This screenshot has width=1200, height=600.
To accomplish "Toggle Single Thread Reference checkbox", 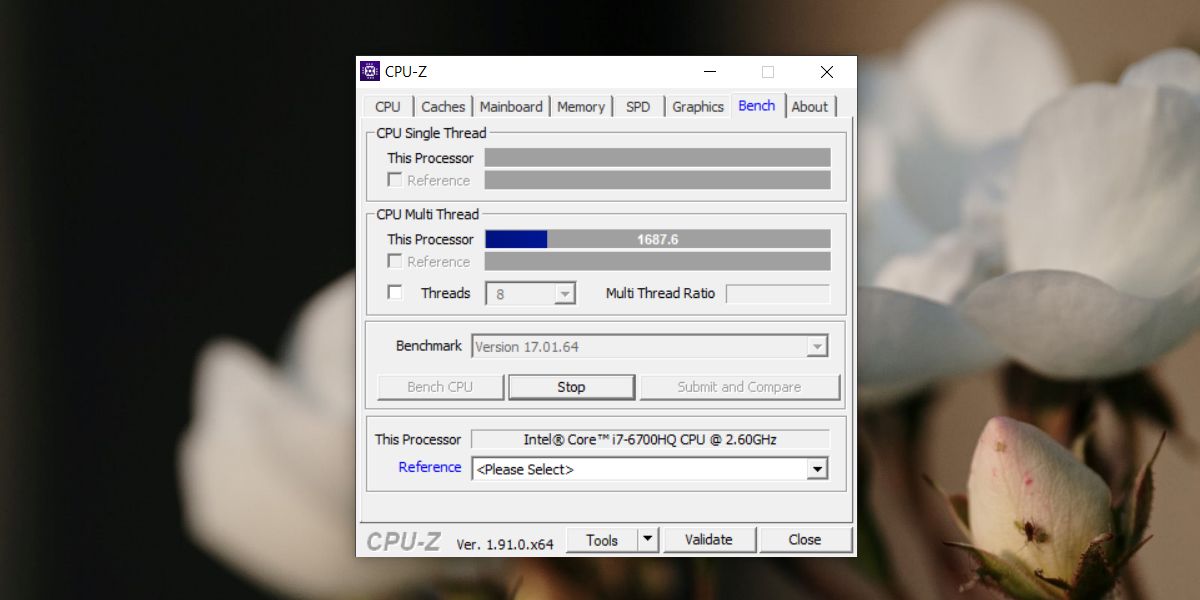I will [395, 180].
